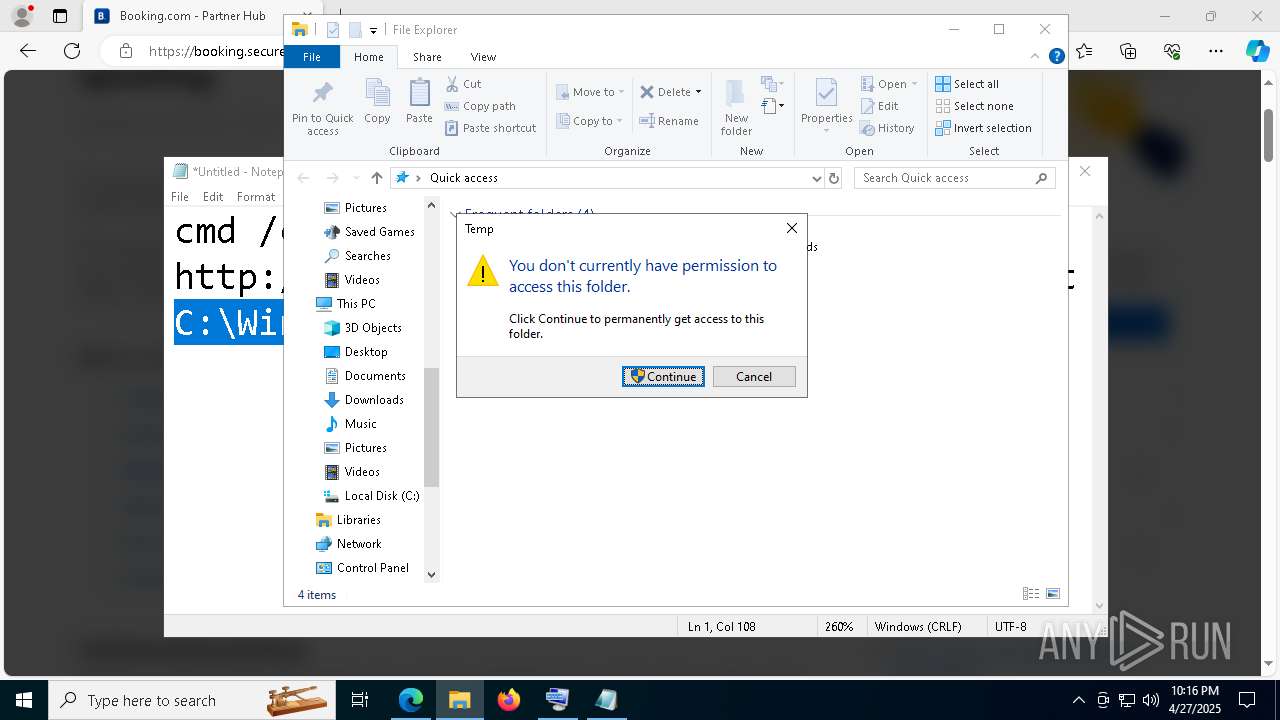Screen dimensions: 1280x720
Task: Select Desktop in navigation tree
Action: click(356, 352)
